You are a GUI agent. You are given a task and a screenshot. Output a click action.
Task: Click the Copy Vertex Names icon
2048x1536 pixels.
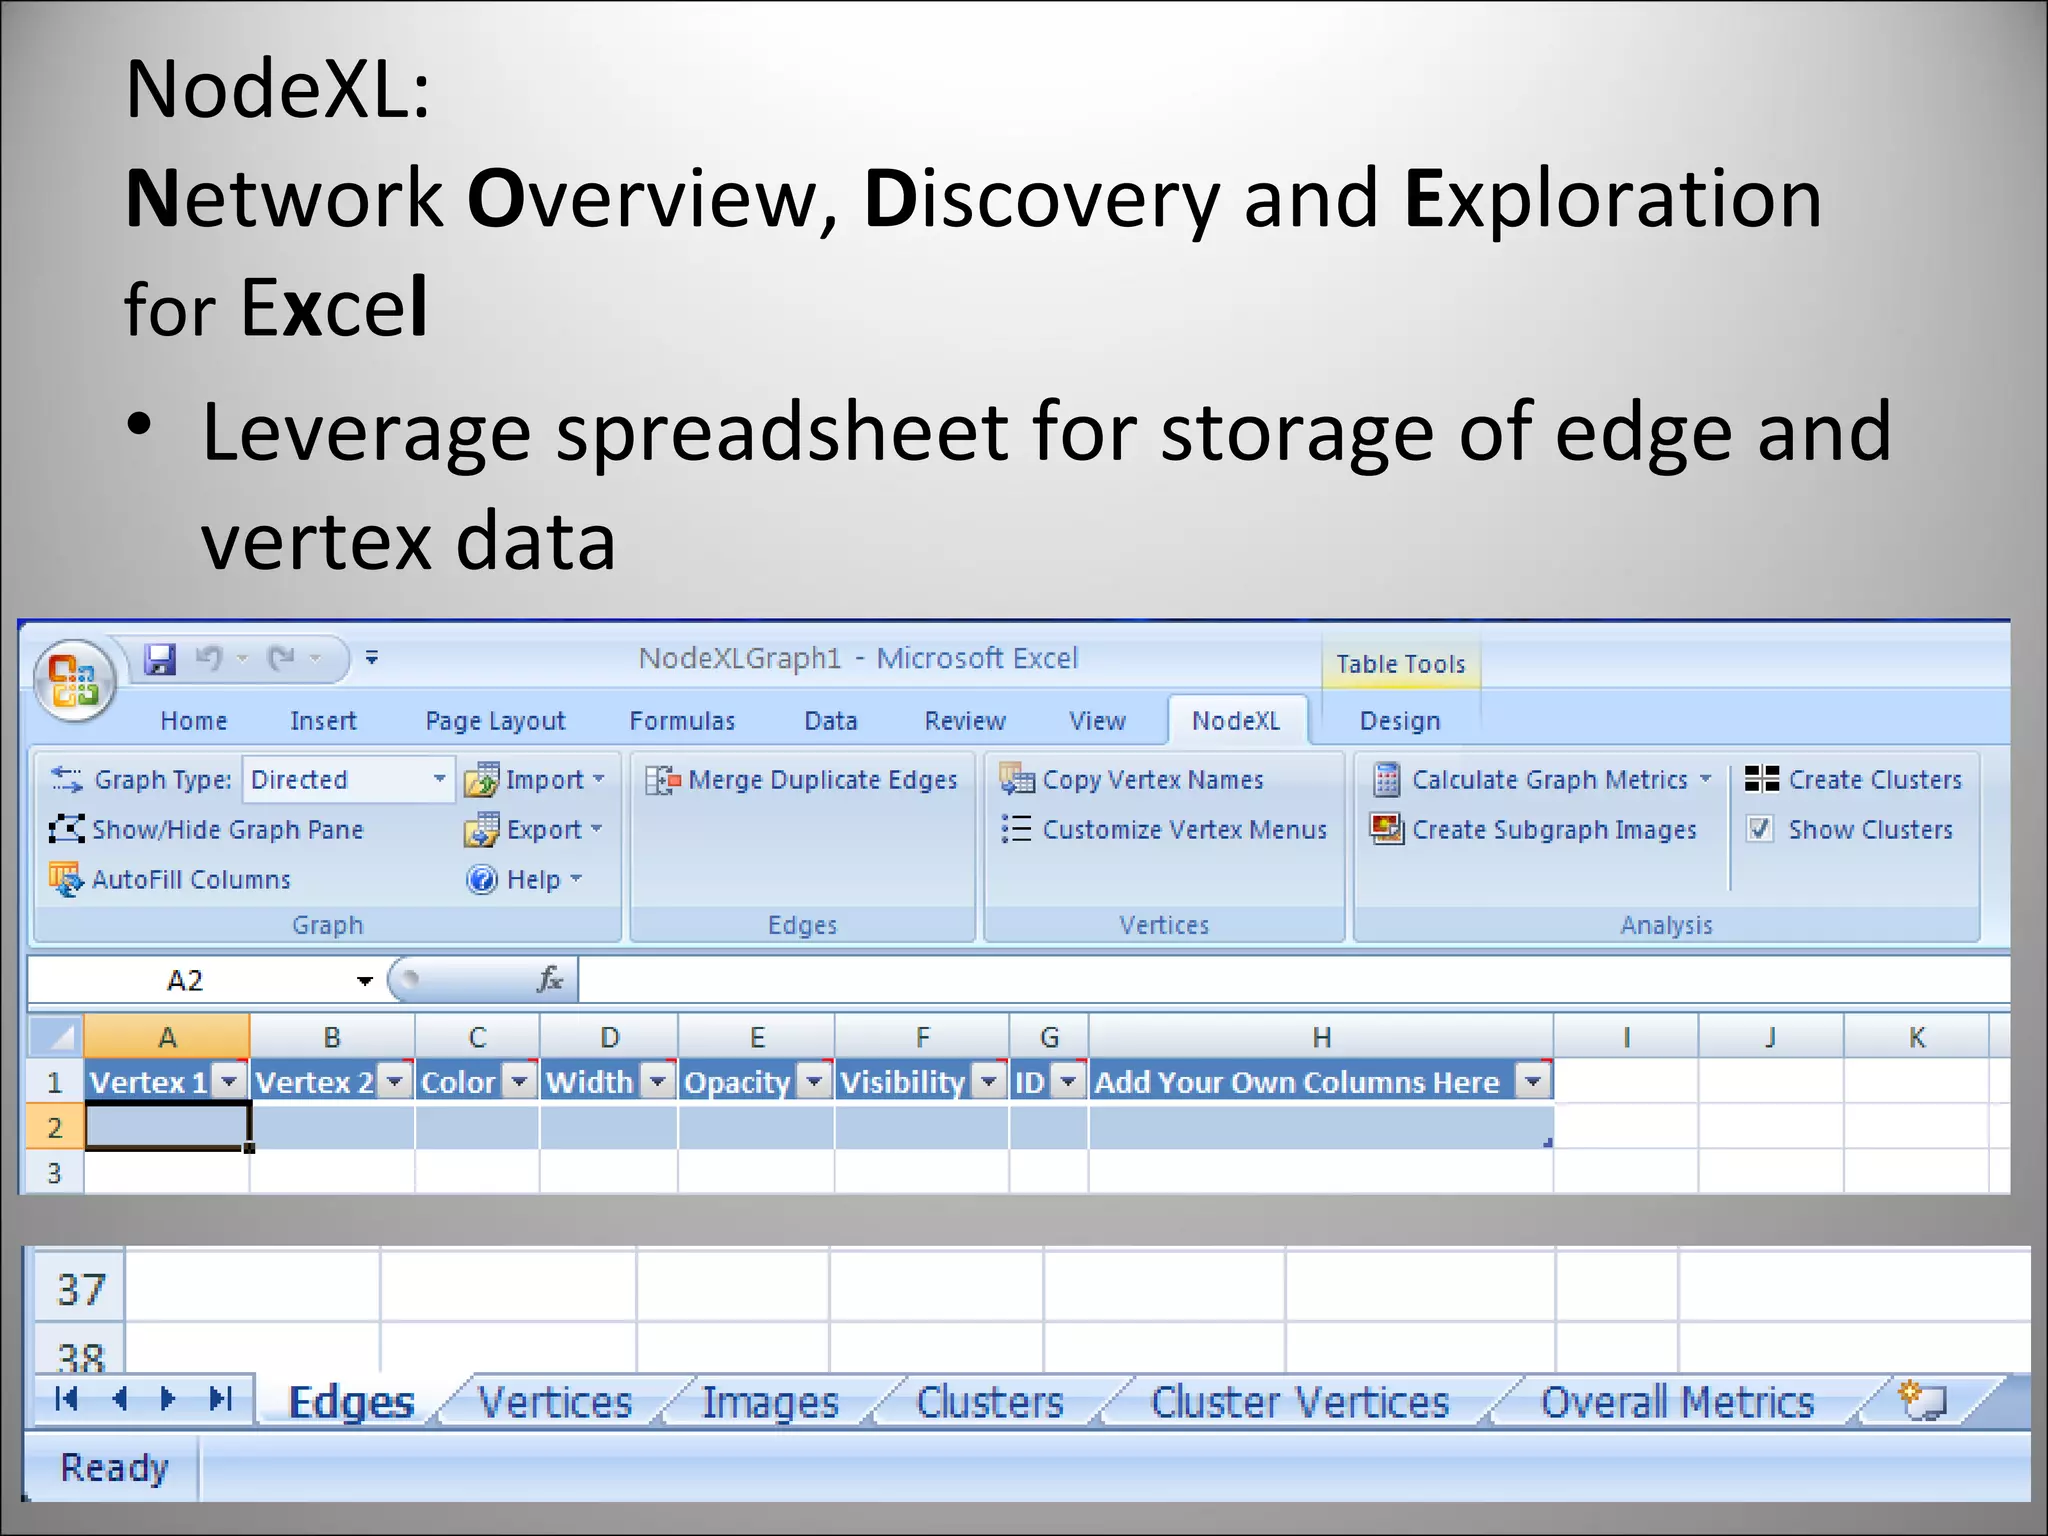tap(1017, 779)
